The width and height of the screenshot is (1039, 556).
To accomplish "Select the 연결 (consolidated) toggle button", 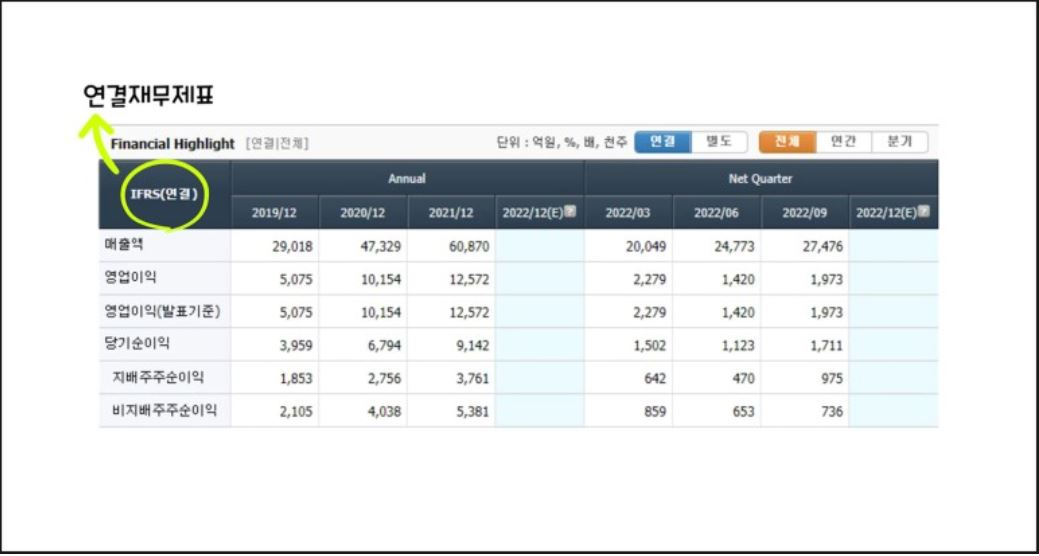I will coord(663,142).
